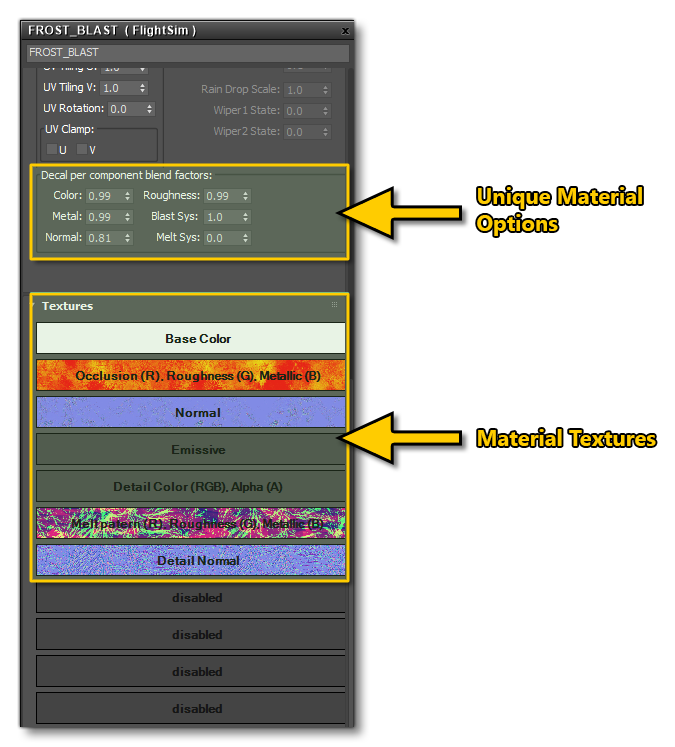The width and height of the screenshot is (675, 747).
Task: Enable the U clamp checkbox
Action: [x=52, y=149]
